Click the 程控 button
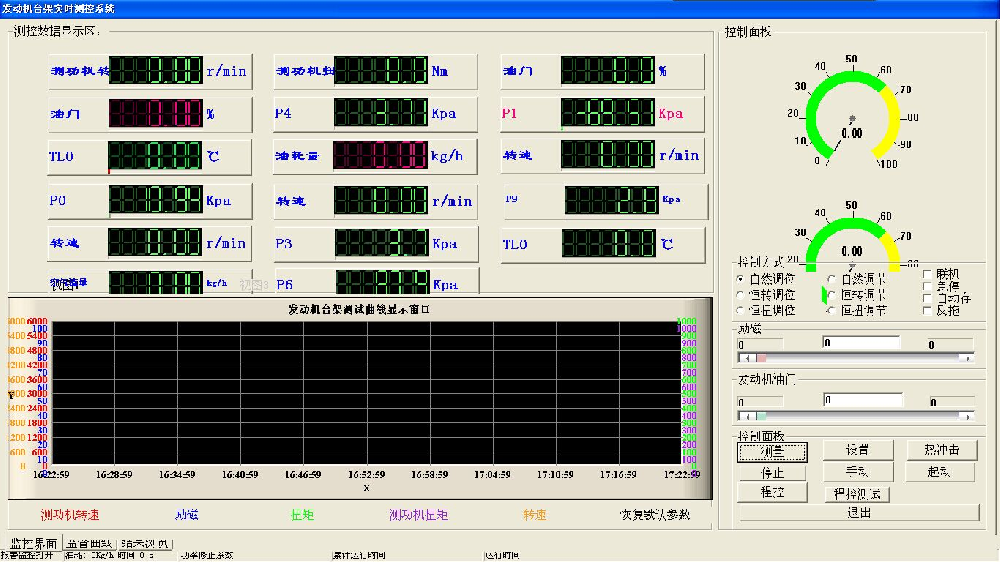This screenshot has height=562, width=1000. point(772,492)
